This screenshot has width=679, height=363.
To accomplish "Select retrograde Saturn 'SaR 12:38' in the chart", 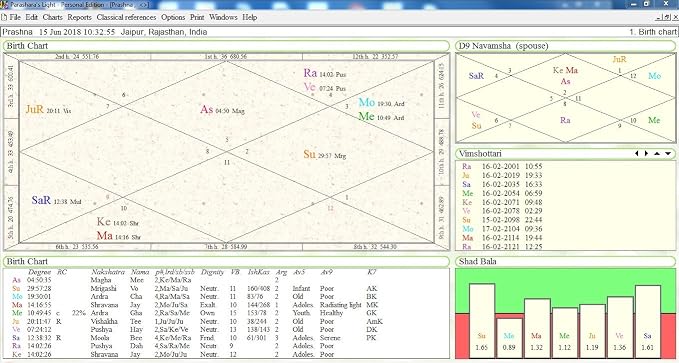I will [56, 201].
